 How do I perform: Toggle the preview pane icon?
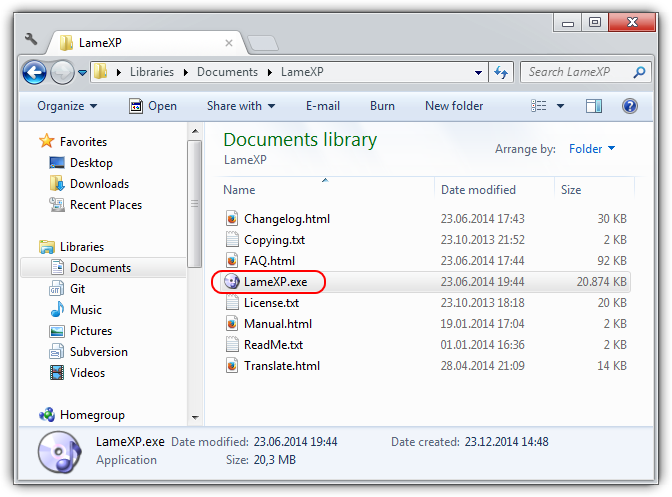[x=594, y=106]
